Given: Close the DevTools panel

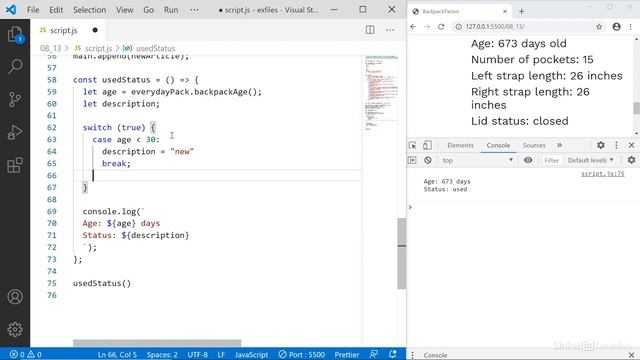Looking at the screenshot, I should click(631, 145).
